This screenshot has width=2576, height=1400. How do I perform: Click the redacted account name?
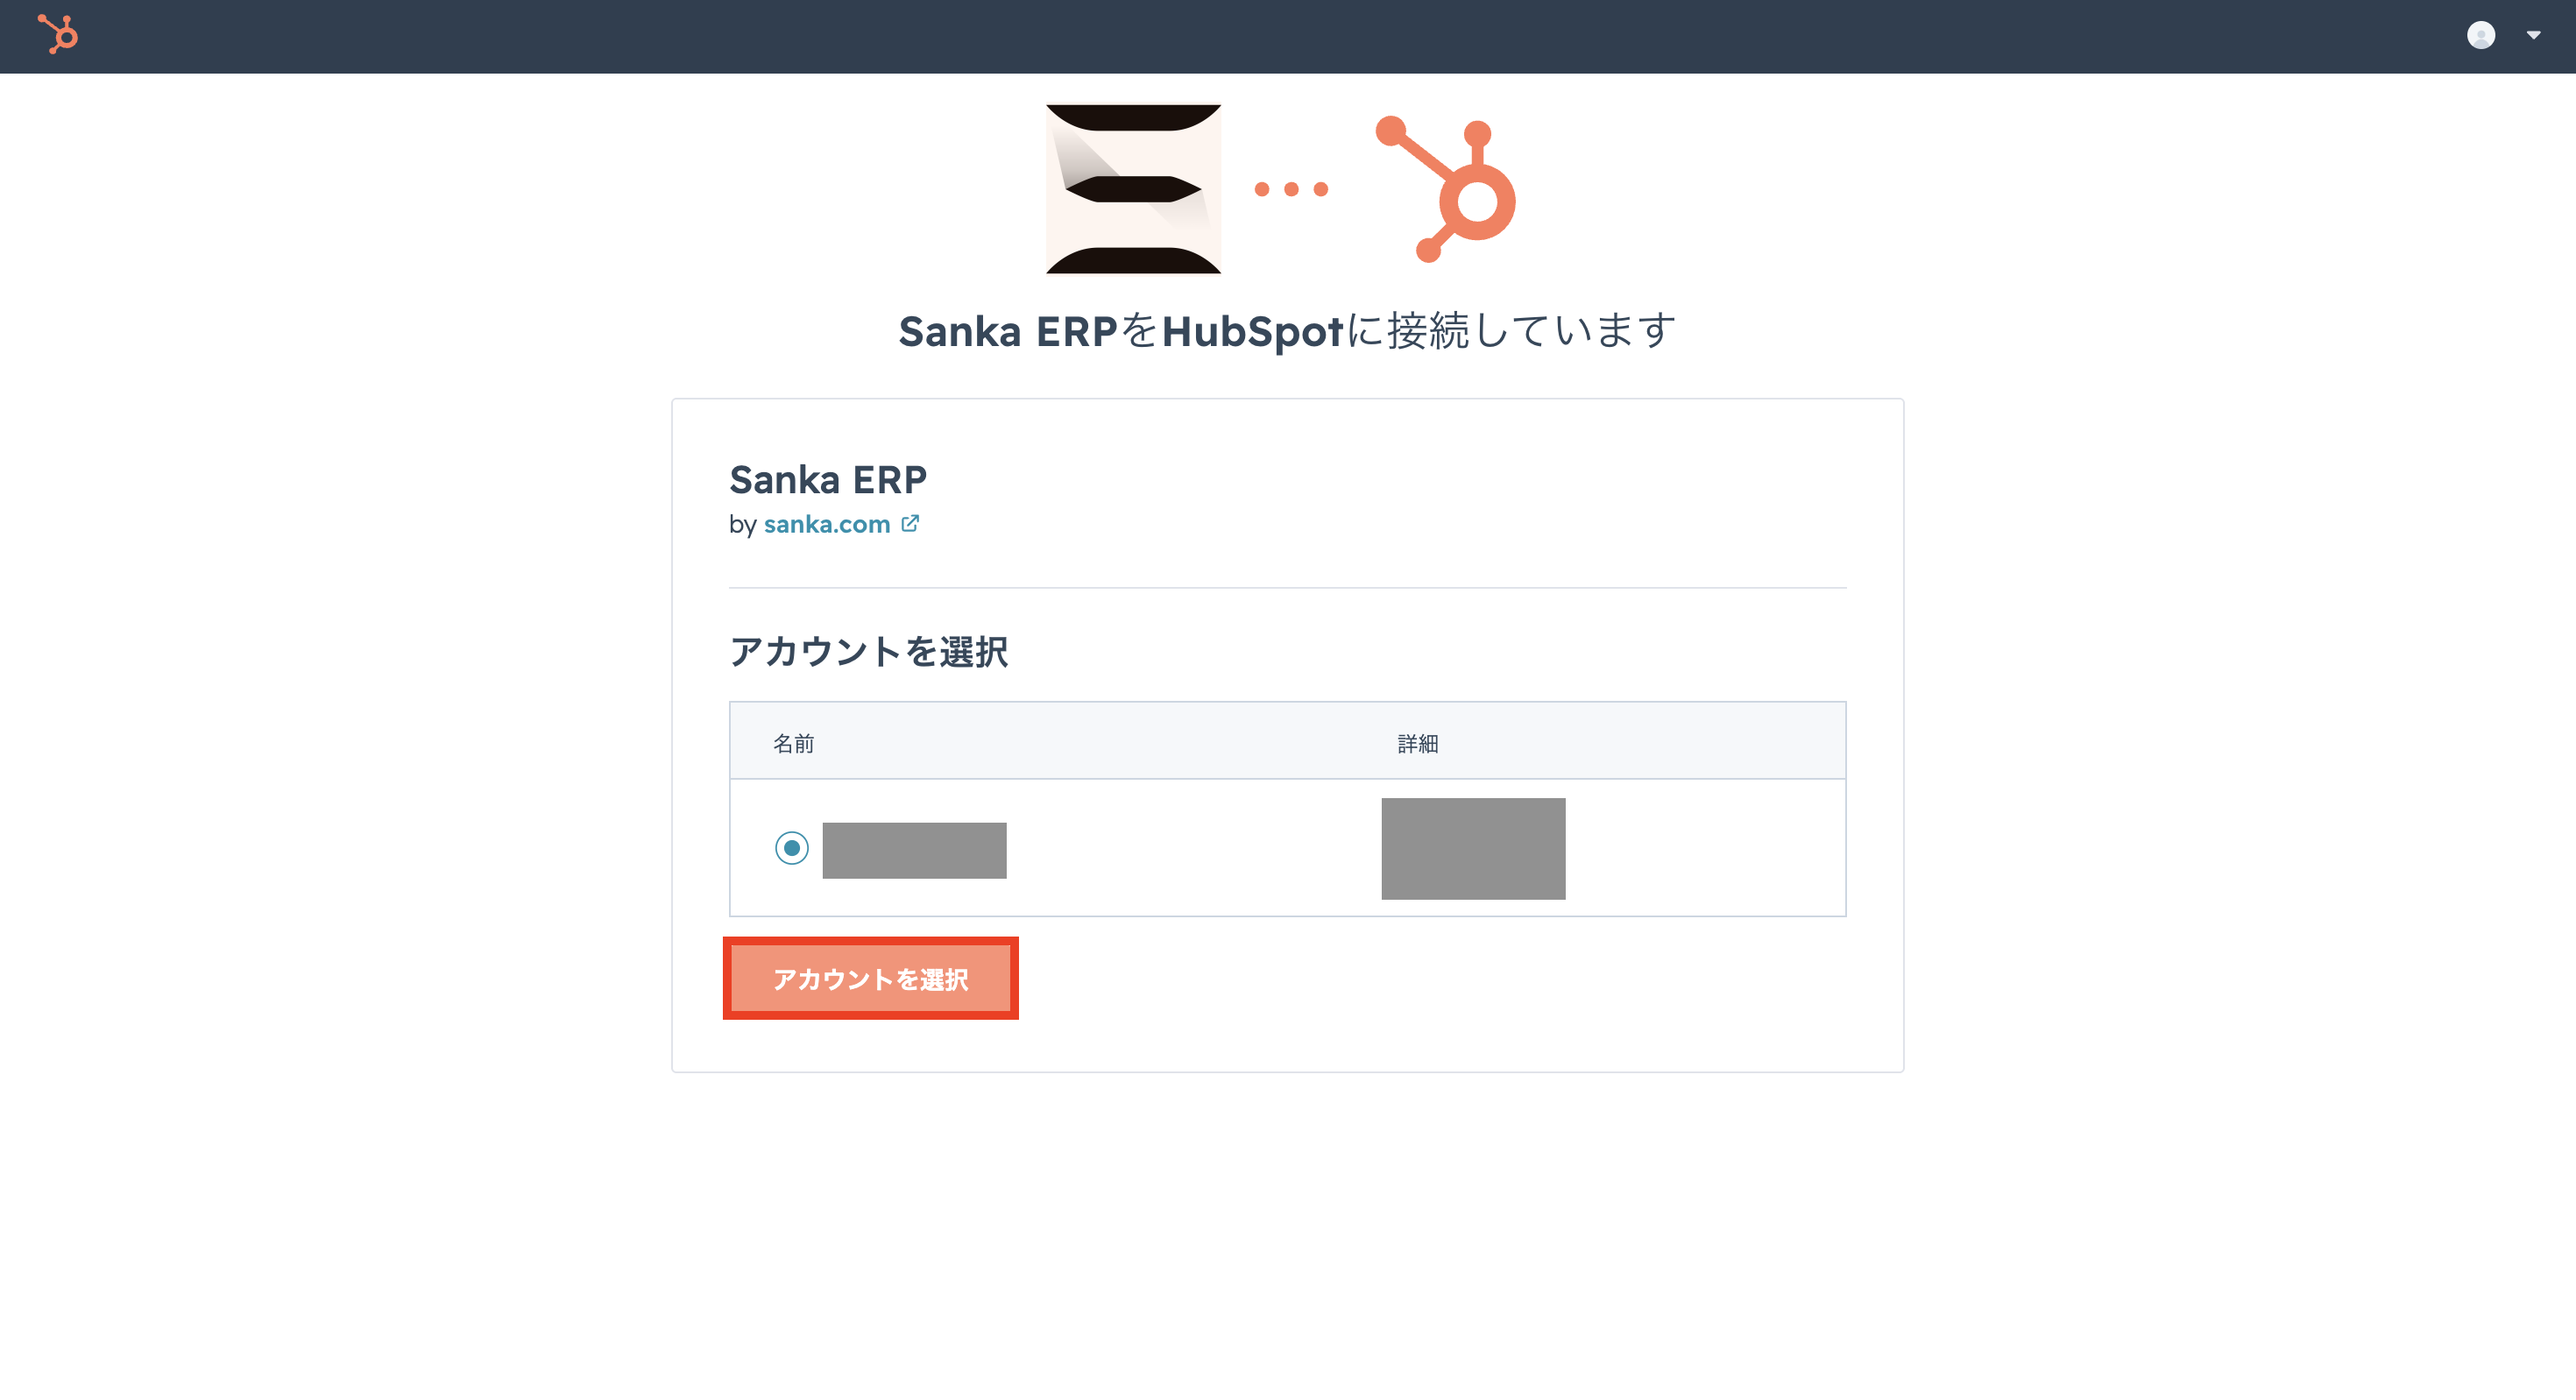pyautogui.click(x=914, y=850)
